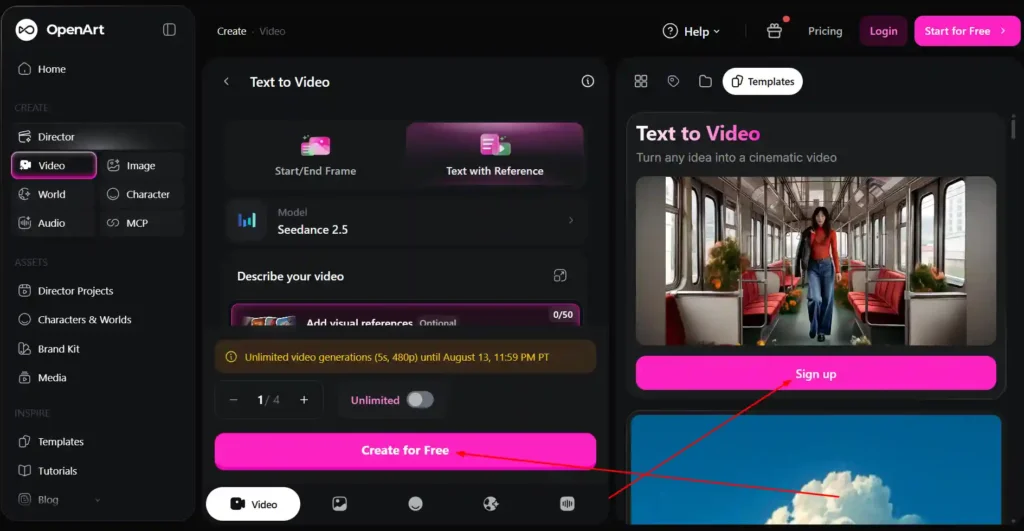Switch to character face icon in bottom bar
The height and width of the screenshot is (531, 1024).
(x=415, y=504)
